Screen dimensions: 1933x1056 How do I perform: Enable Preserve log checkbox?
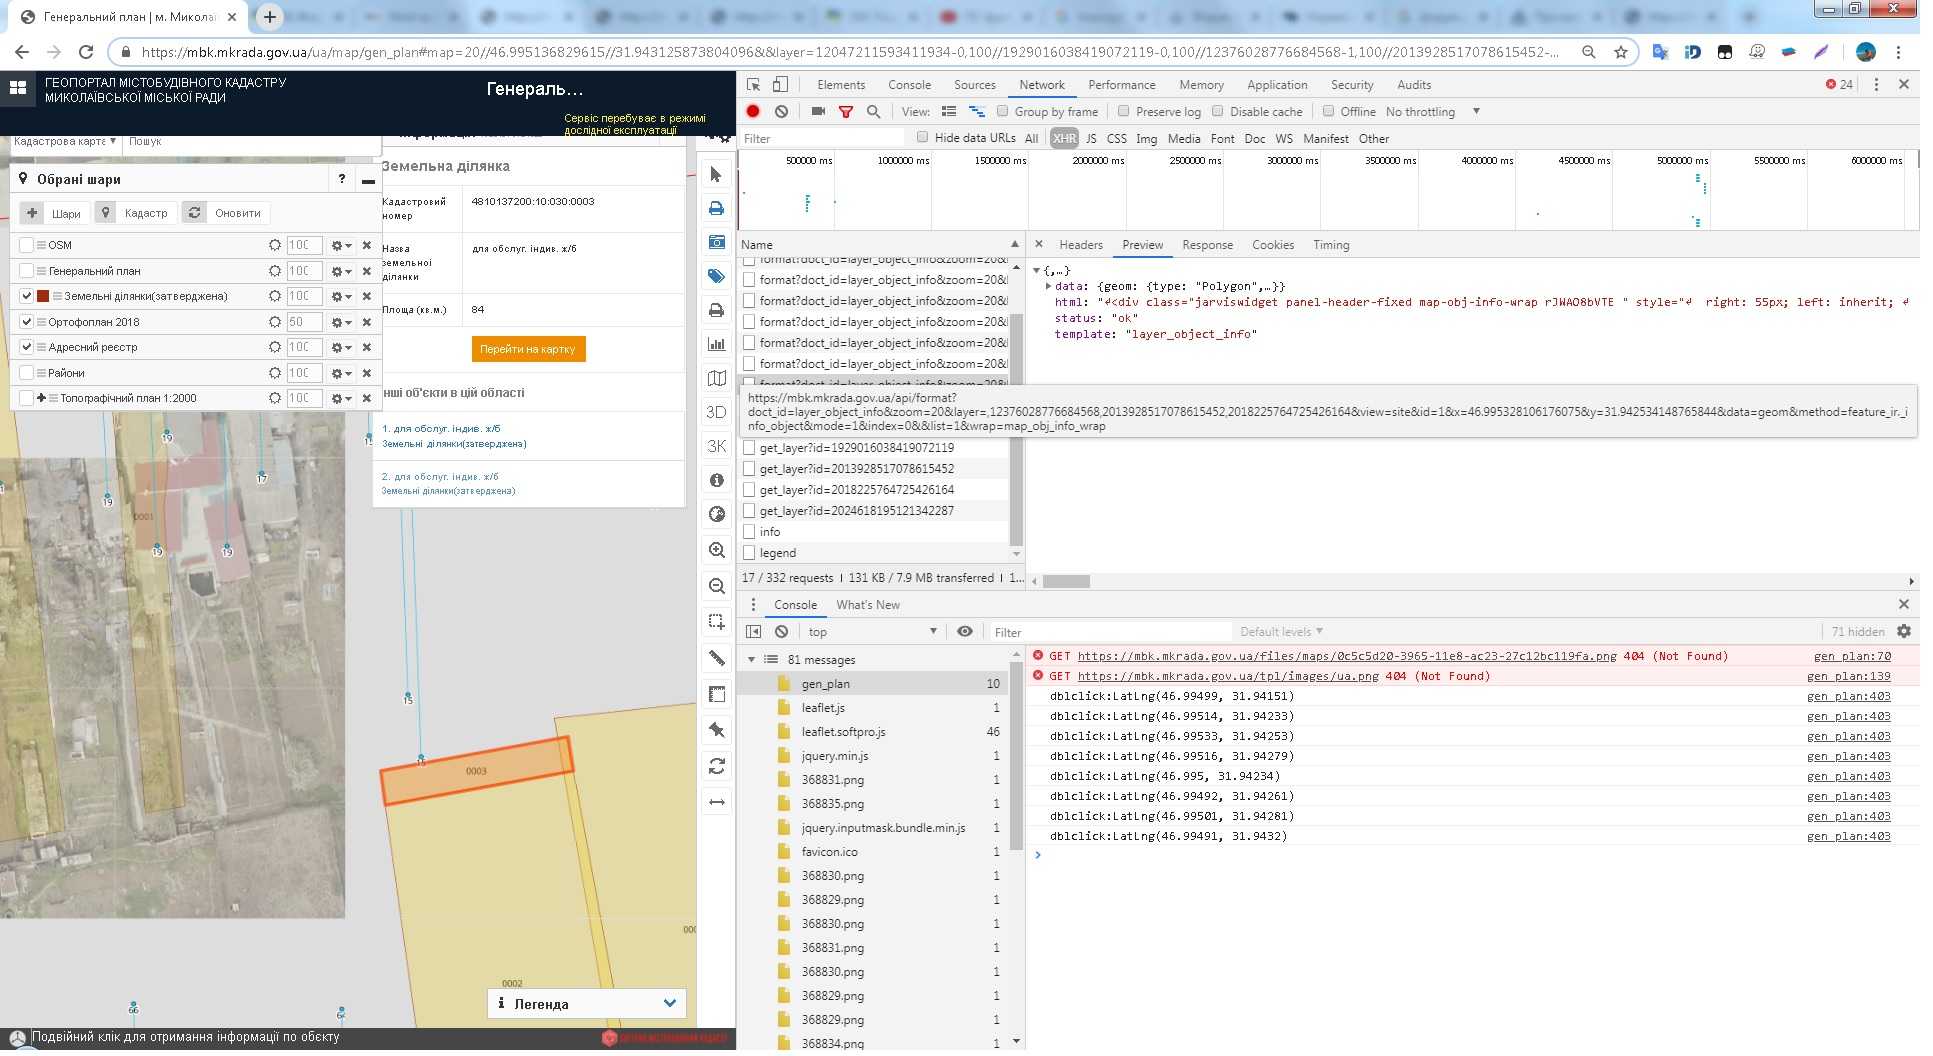(x=1123, y=112)
